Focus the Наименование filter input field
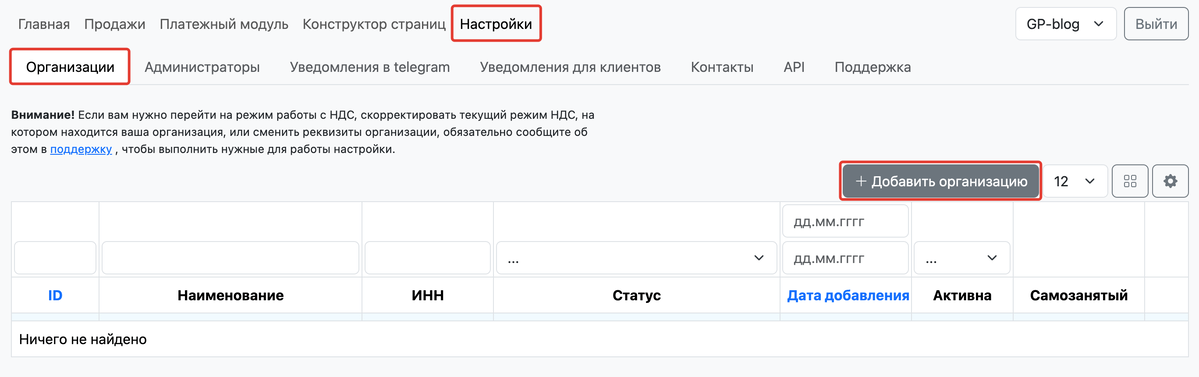Image resolution: width=1199 pixels, height=377 pixels. [230, 258]
